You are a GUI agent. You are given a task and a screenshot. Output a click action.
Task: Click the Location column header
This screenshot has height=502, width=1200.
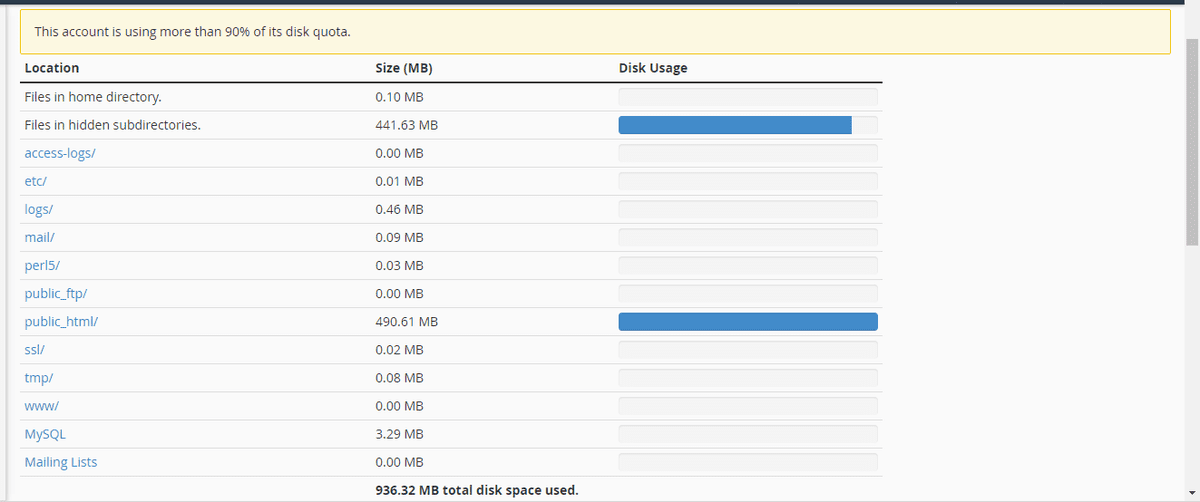coord(52,68)
